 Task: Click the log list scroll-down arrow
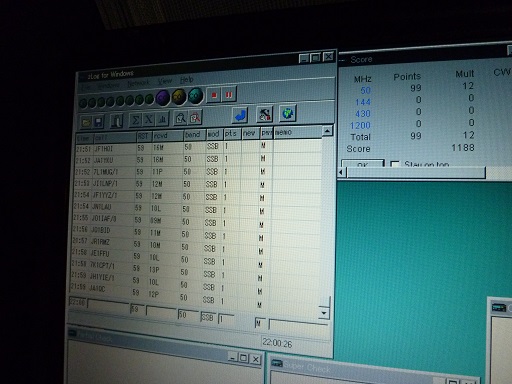(324, 313)
